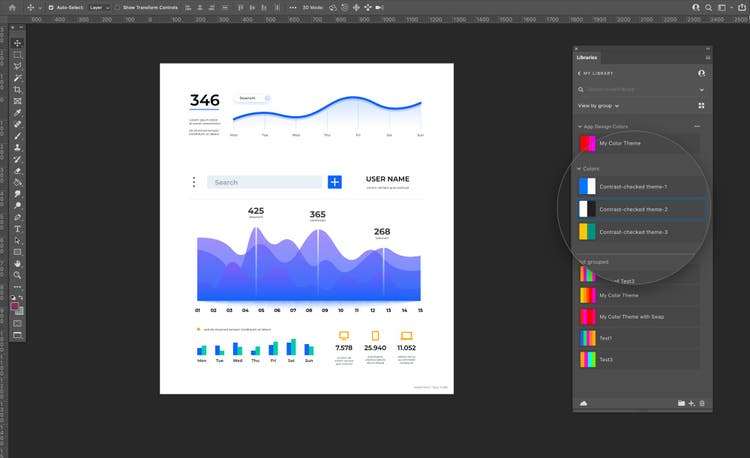Open the Libraries panel flyout menu
Viewport: 750px width, 458px height.
708,58
